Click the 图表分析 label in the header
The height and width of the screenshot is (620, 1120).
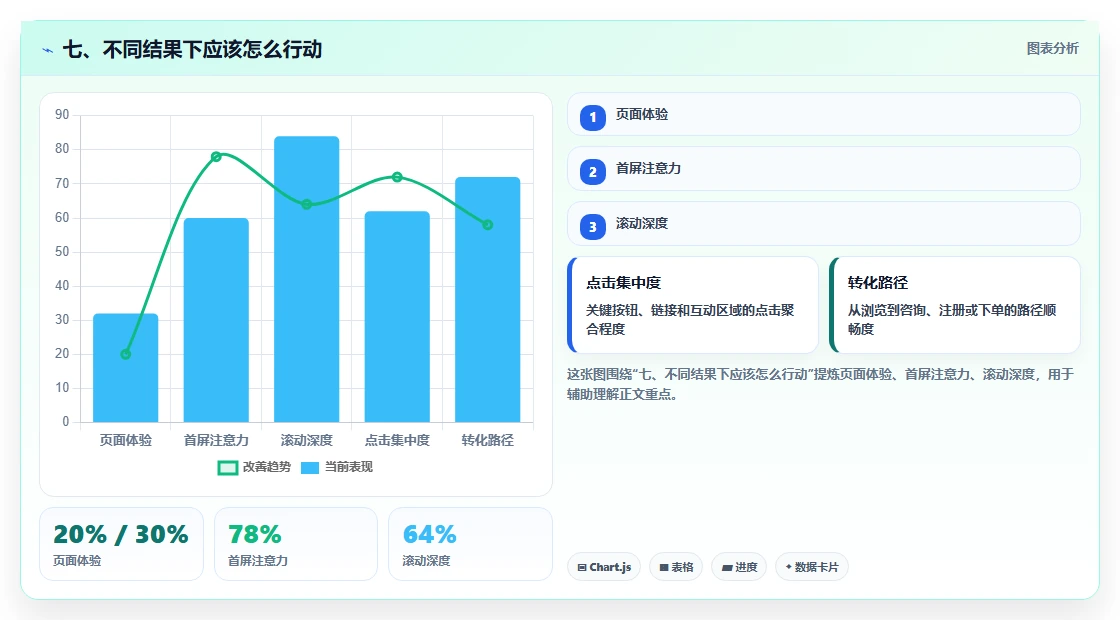[x=1052, y=49]
